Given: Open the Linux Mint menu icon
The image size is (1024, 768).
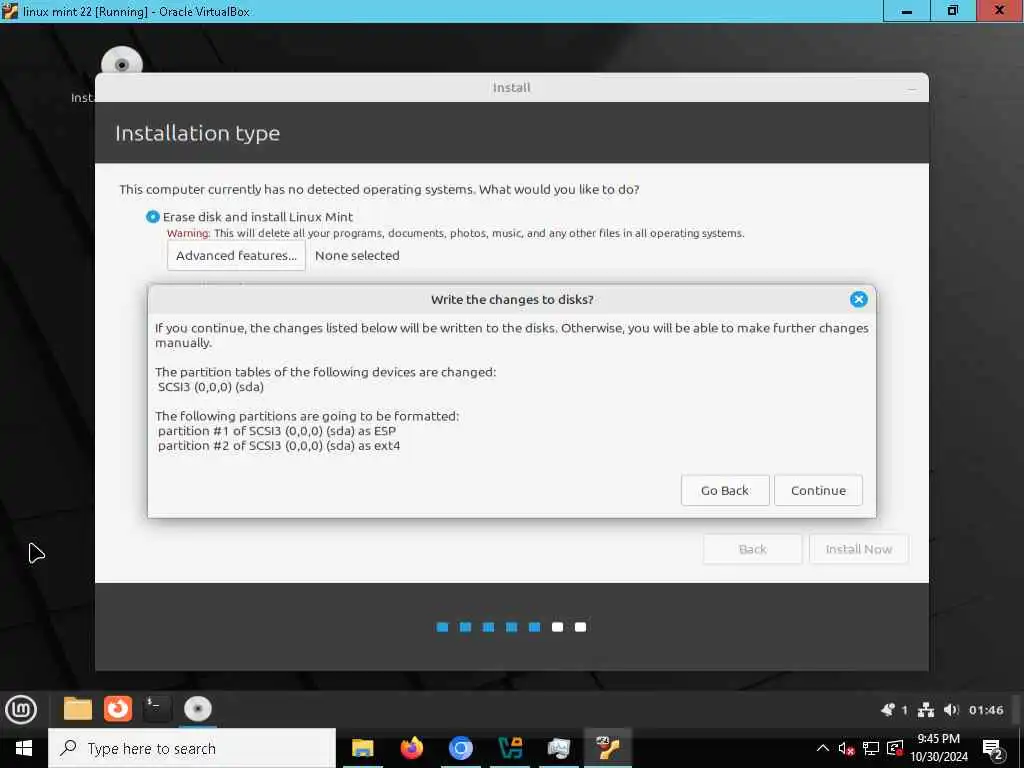Looking at the screenshot, I should coord(21,709).
